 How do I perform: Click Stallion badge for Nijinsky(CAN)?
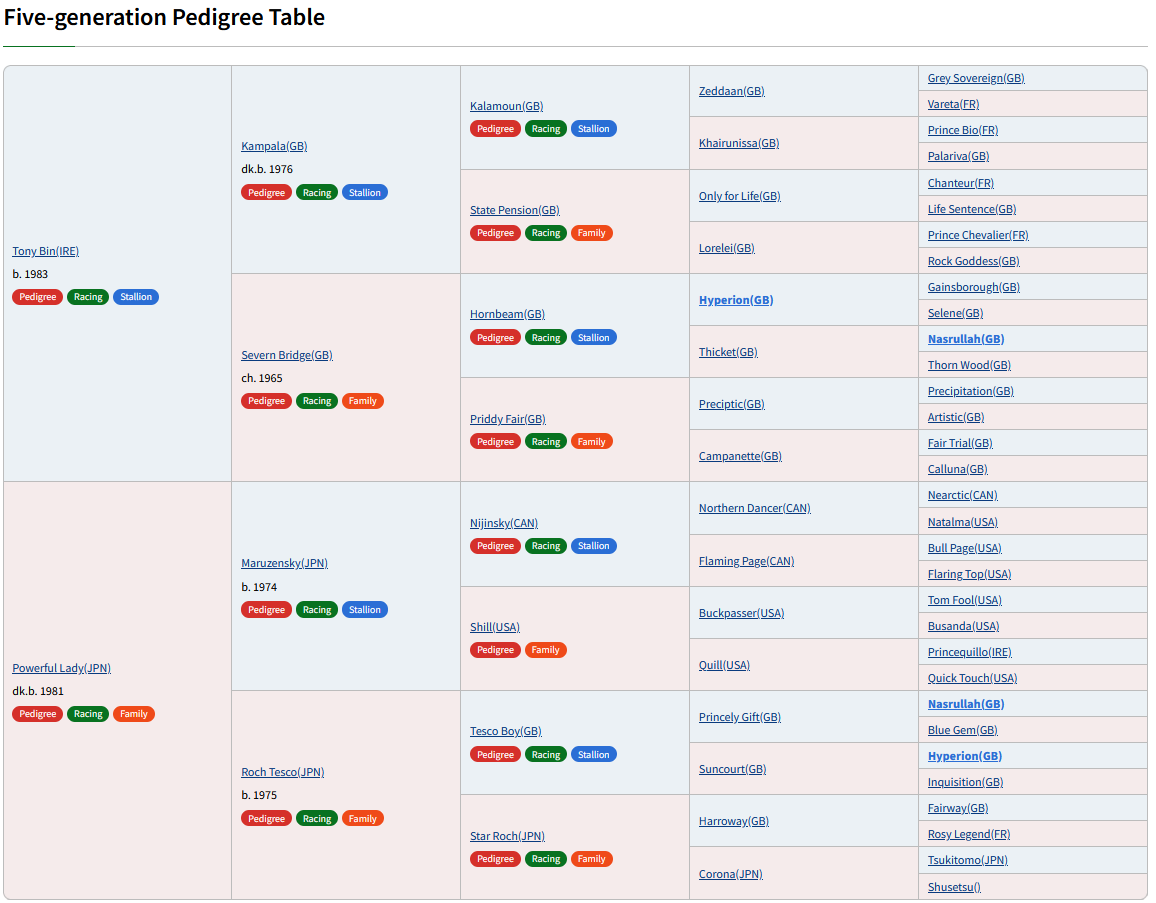[593, 546]
